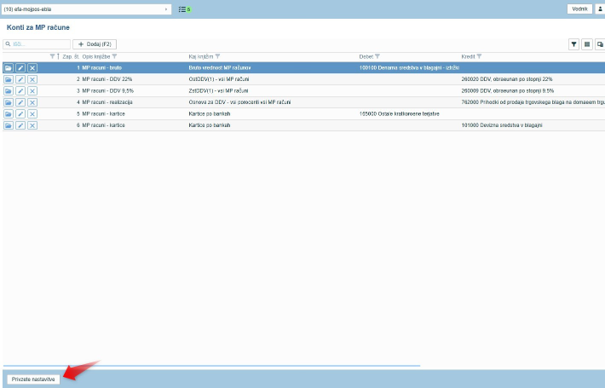Click filter icon left of Zap. št.

[x=52, y=56]
